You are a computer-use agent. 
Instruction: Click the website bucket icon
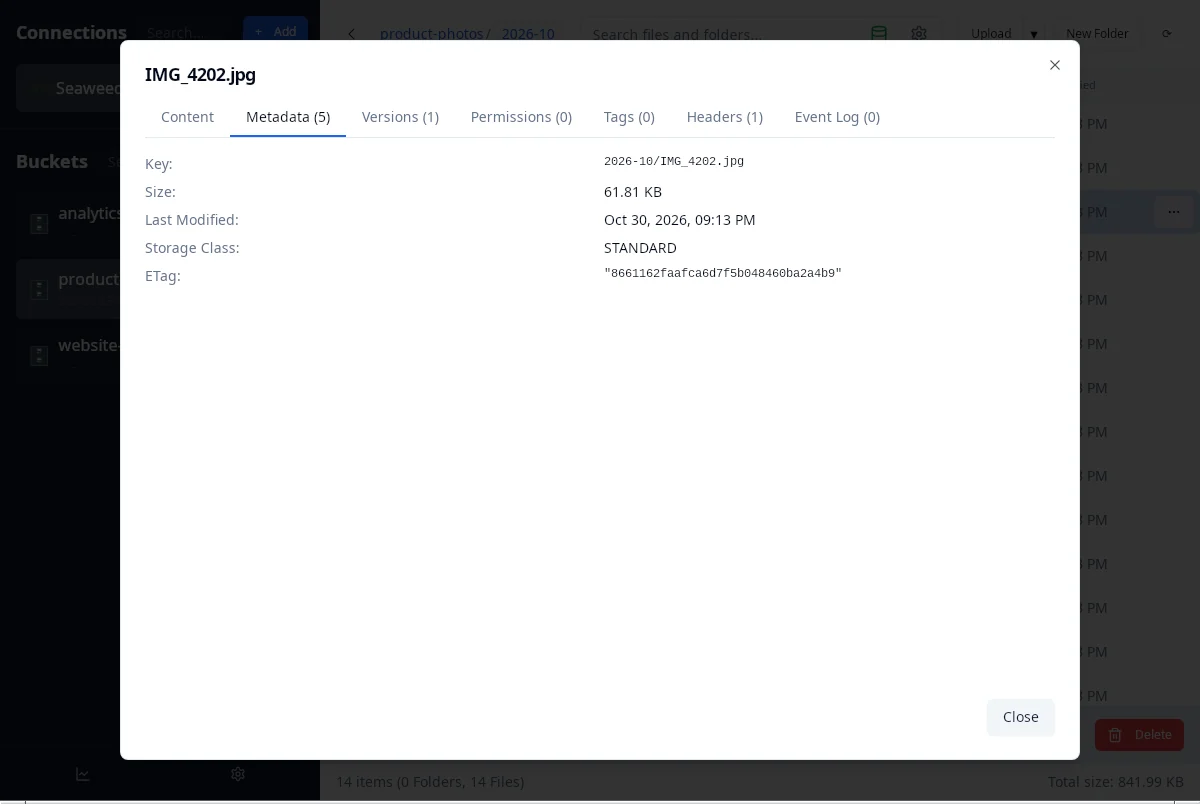click(39, 356)
